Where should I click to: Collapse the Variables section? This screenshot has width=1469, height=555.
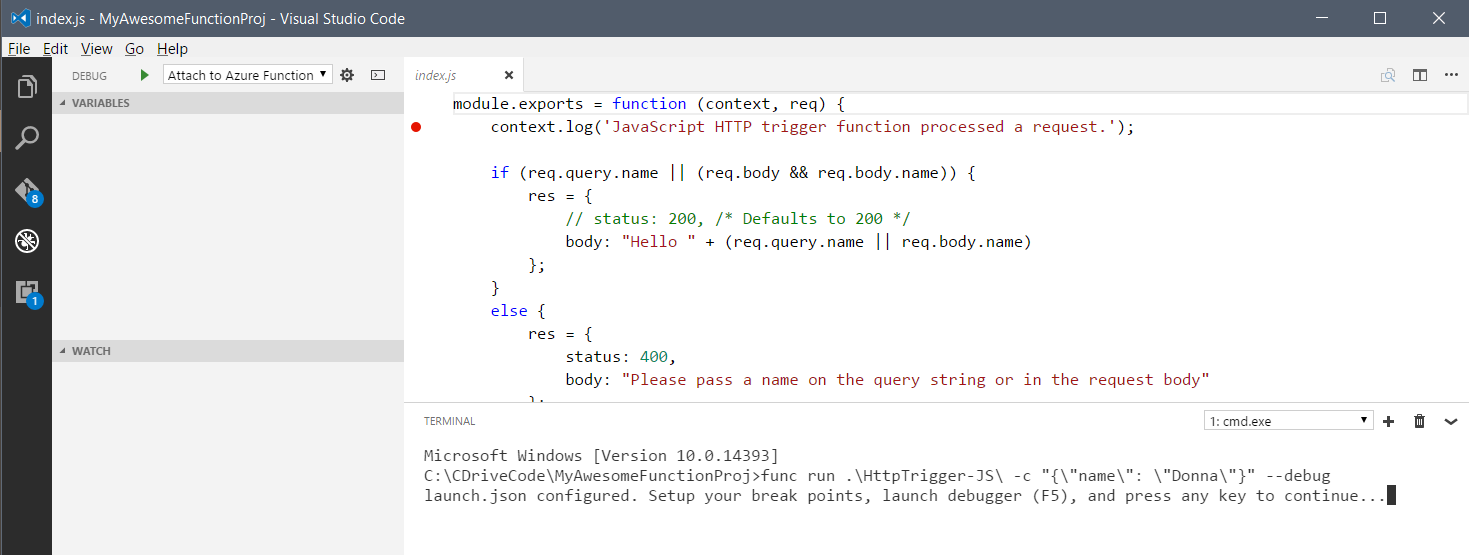(x=100, y=103)
